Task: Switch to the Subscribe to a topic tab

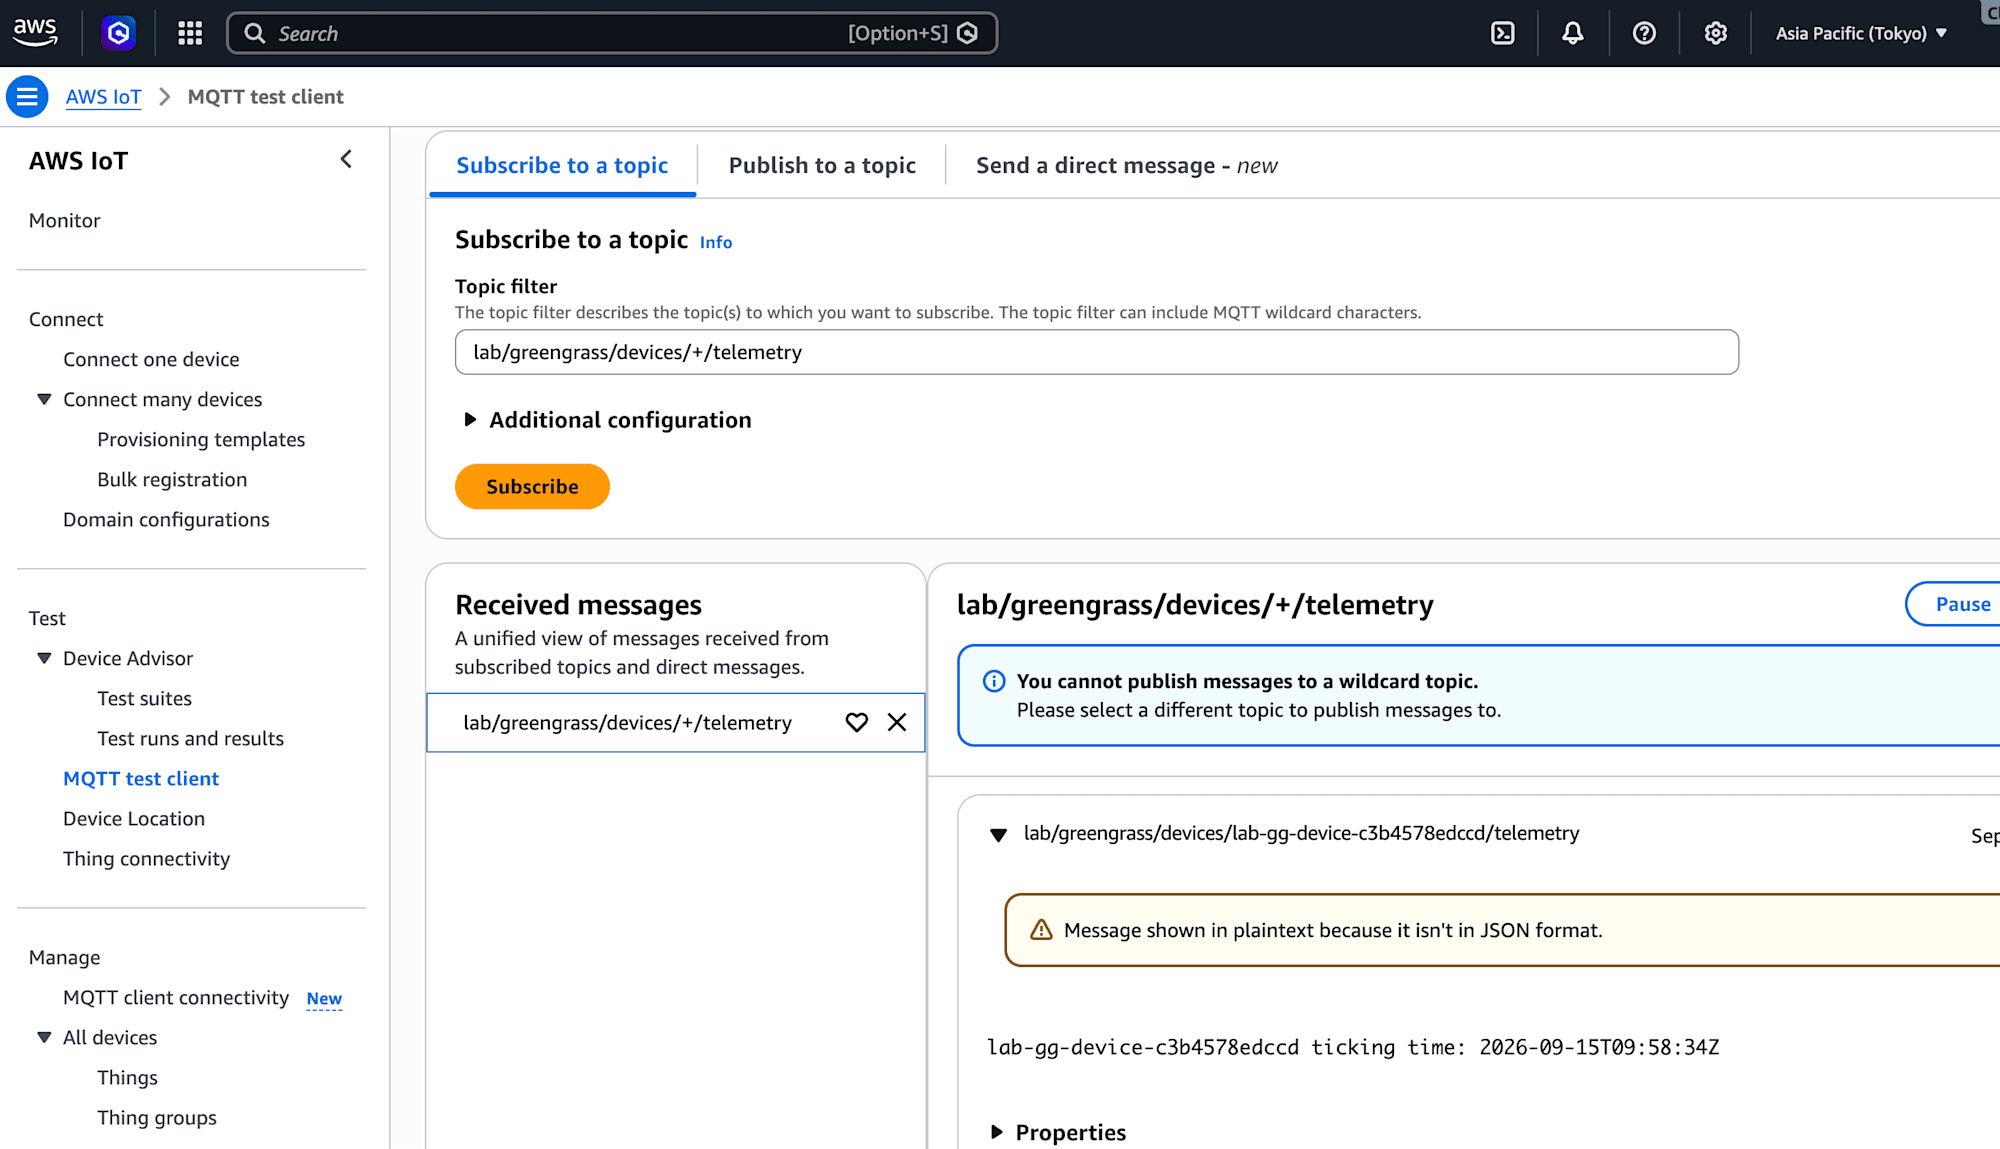Action: [562, 166]
